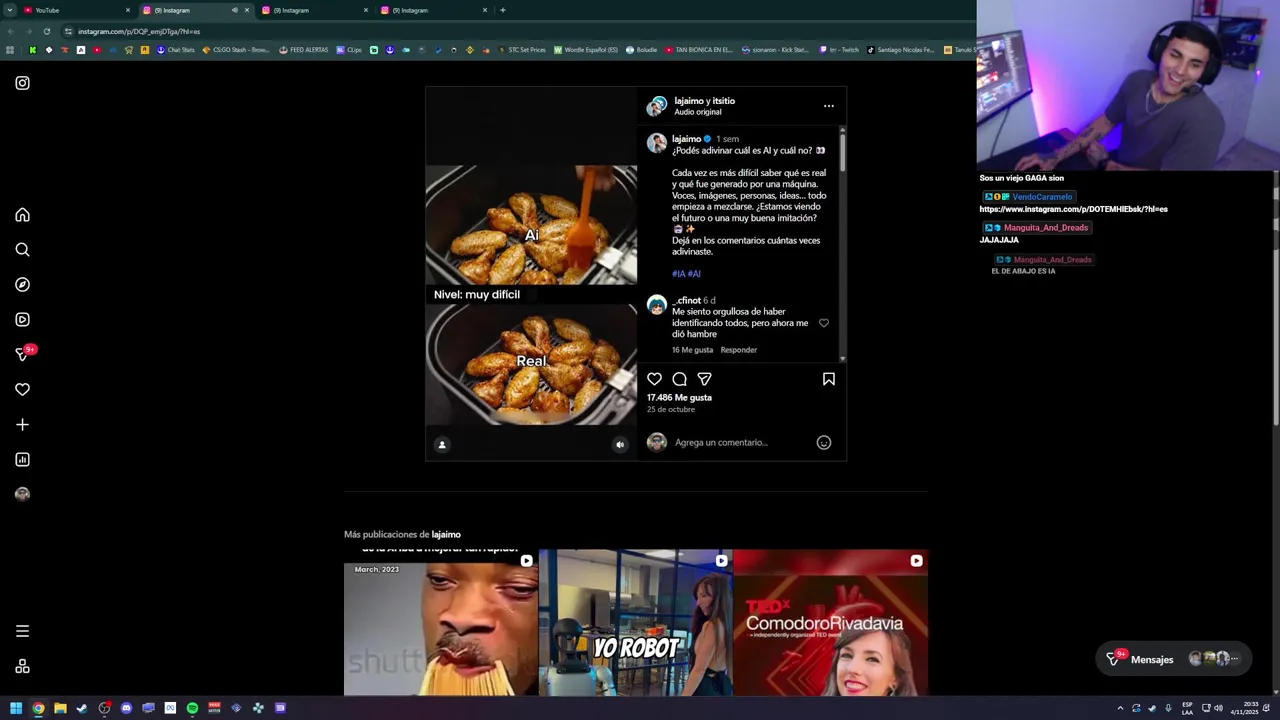The width and height of the screenshot is (1280, 720).
Task: Open lajaimo username in post header
Action: 687,101
